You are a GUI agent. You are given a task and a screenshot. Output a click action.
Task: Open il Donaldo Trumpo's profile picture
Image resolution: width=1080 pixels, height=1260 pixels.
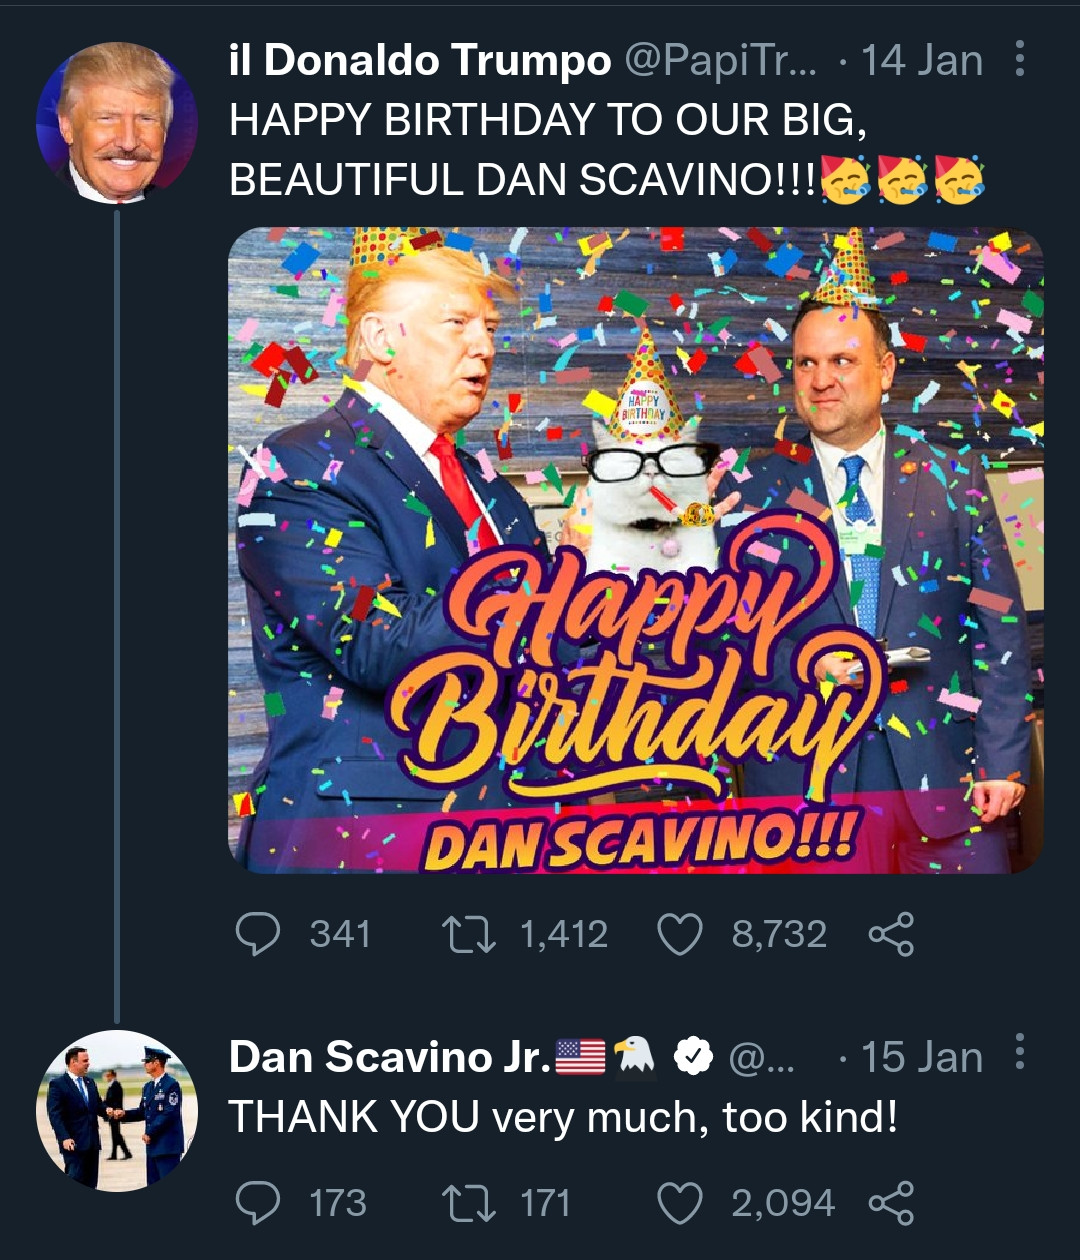click(117, 123)
